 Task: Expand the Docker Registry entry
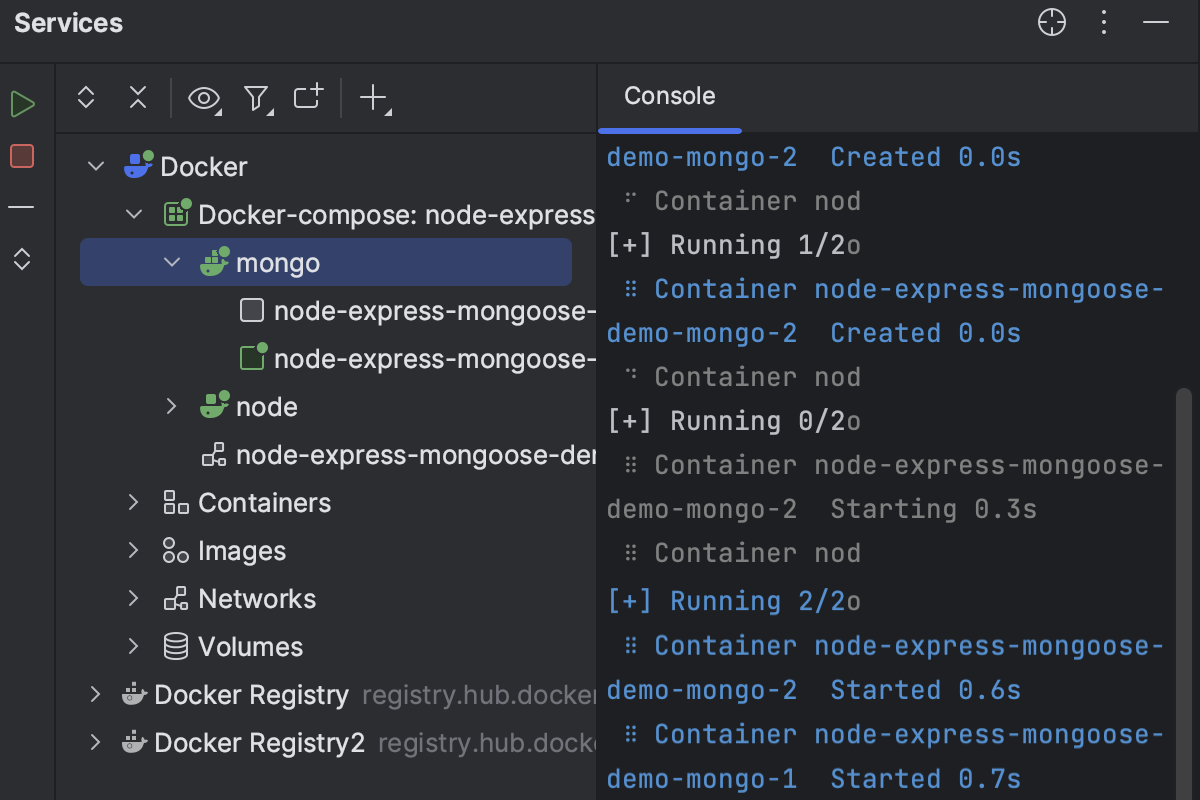pyautogui.click(x=94, y=694)
